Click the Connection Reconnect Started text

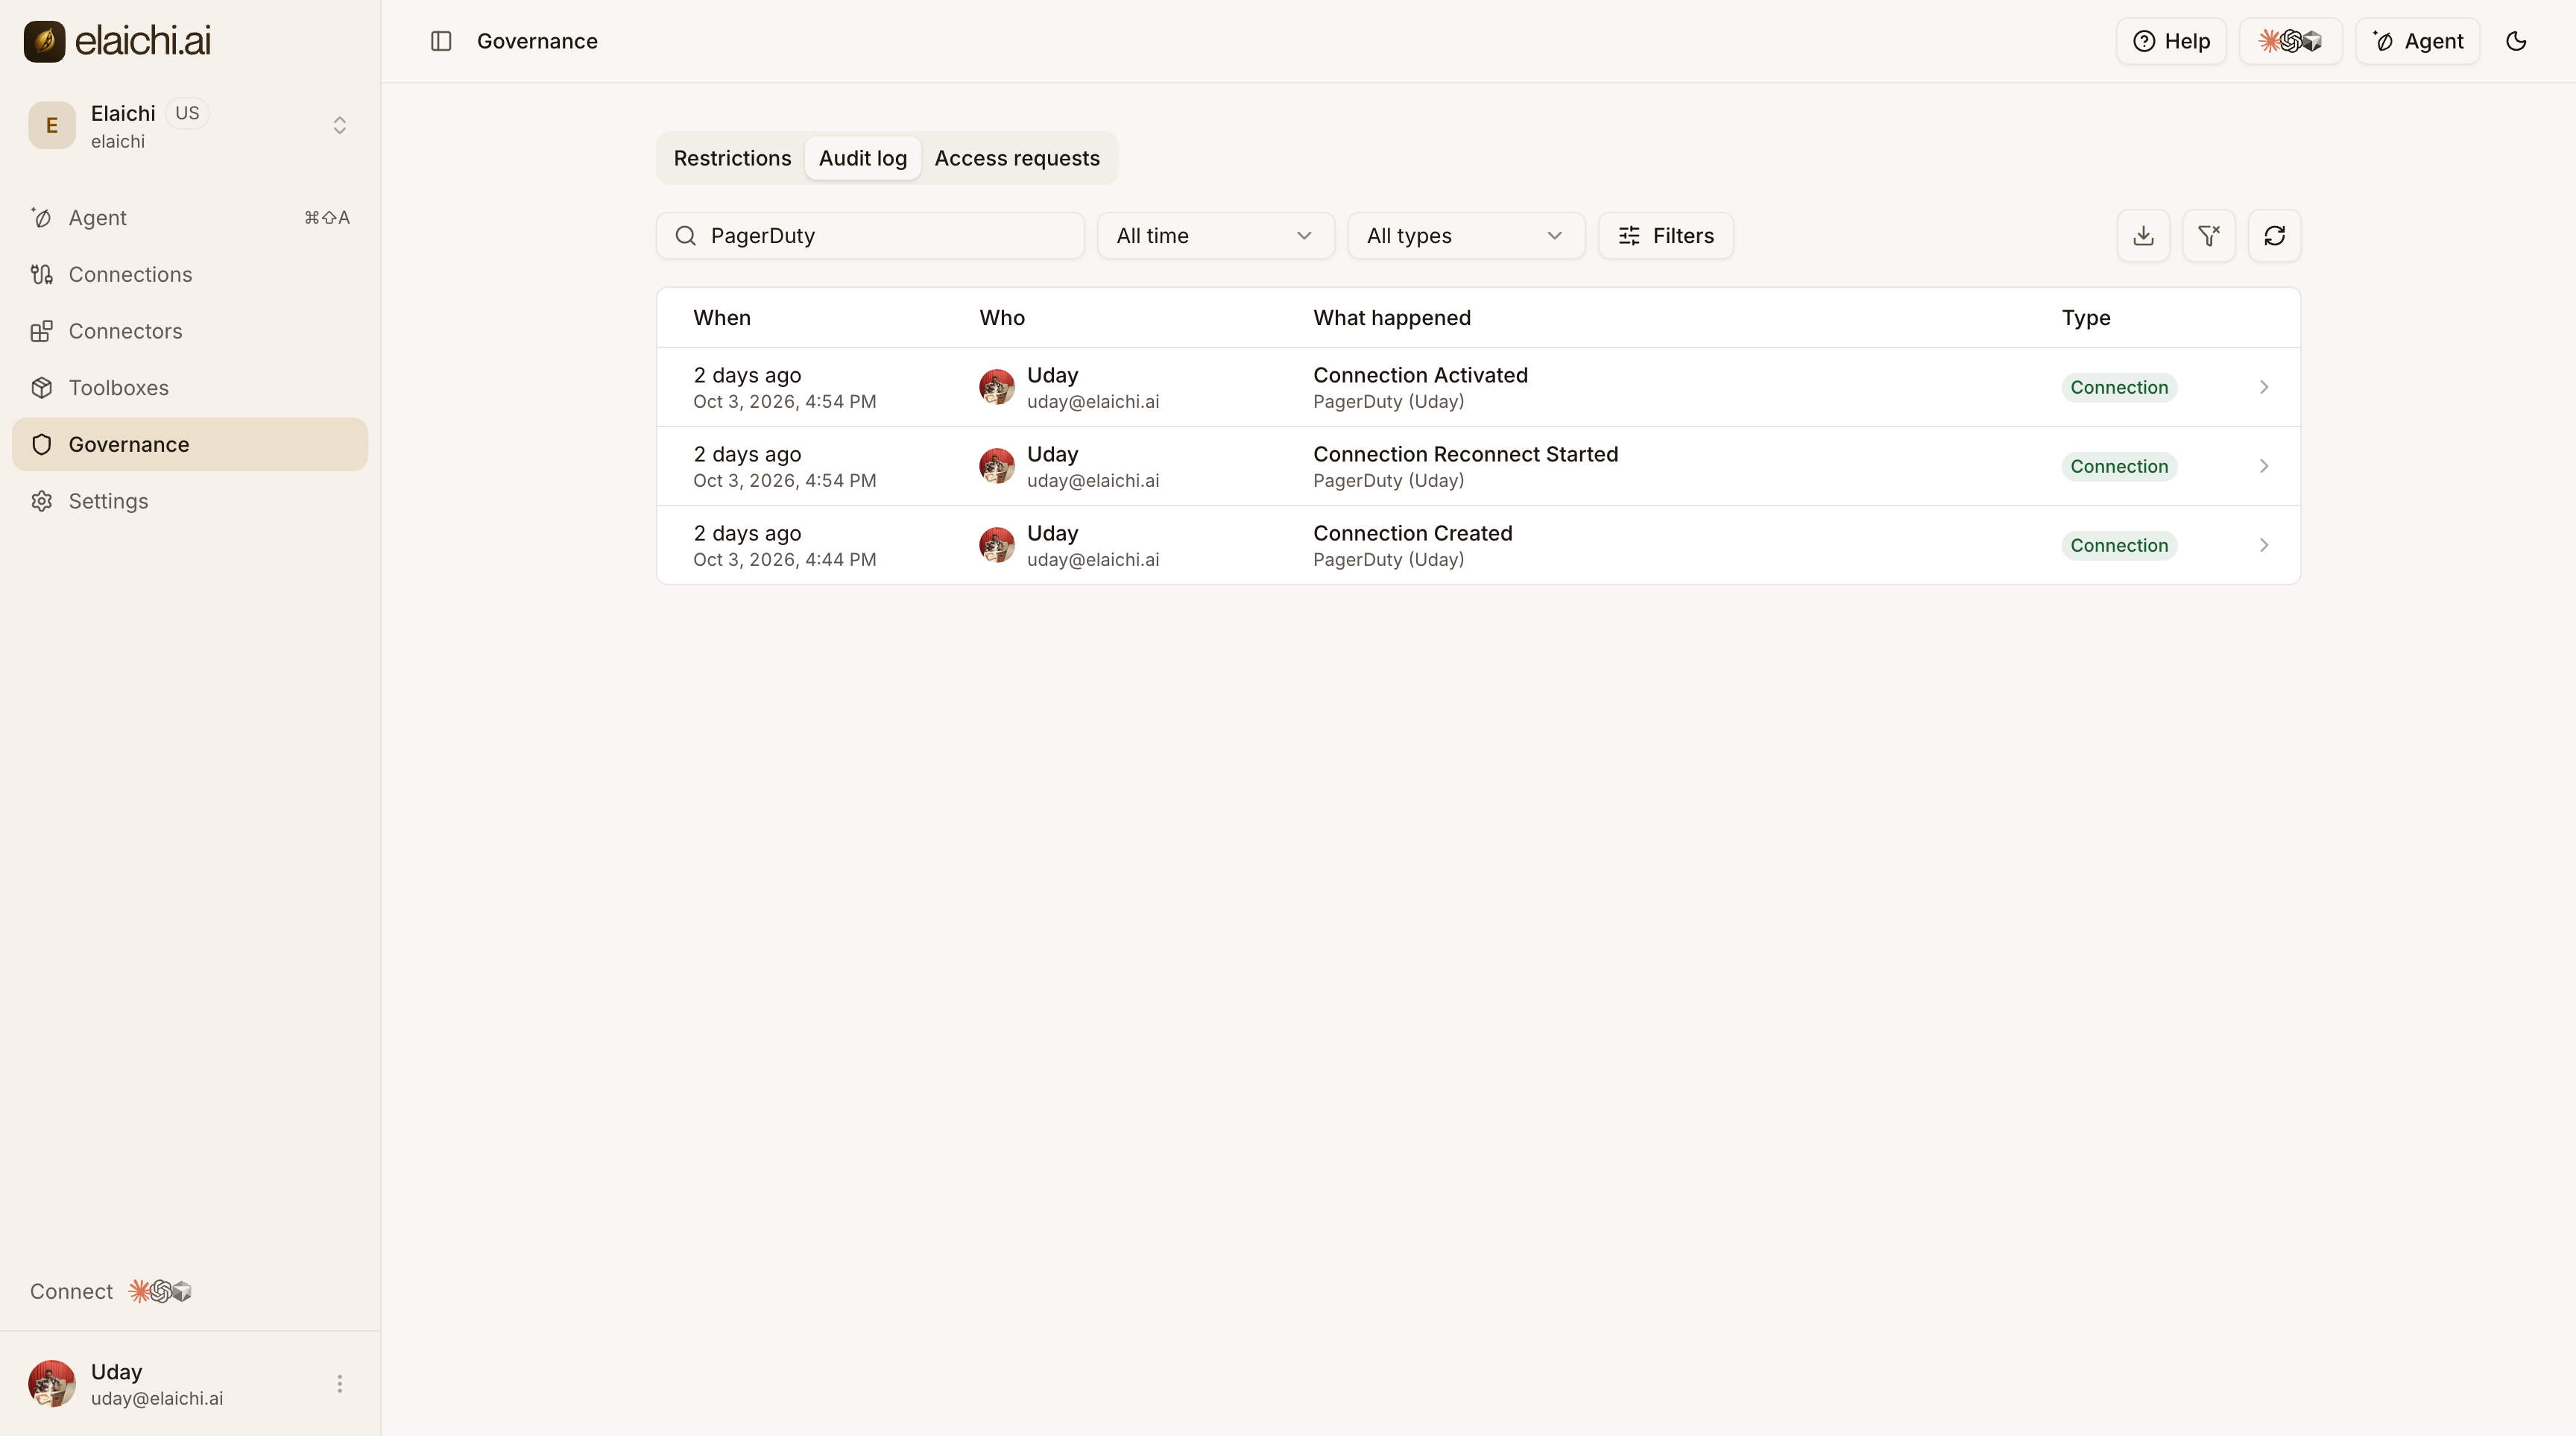[1465, 454]
